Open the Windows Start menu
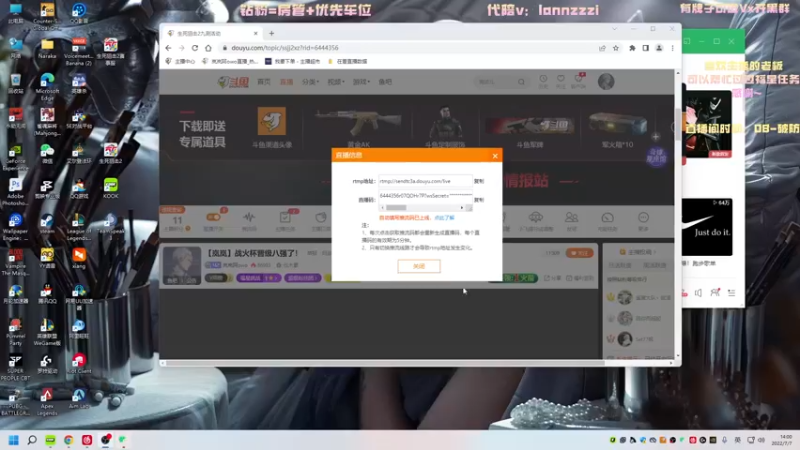The image size is (800, 450). 14,440
